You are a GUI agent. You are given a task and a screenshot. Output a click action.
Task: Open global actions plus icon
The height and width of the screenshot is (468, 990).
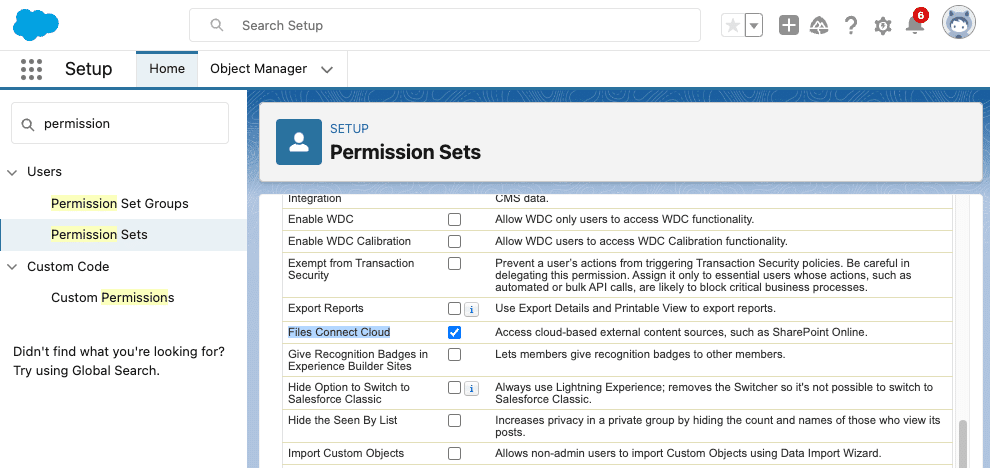(789, 26)
